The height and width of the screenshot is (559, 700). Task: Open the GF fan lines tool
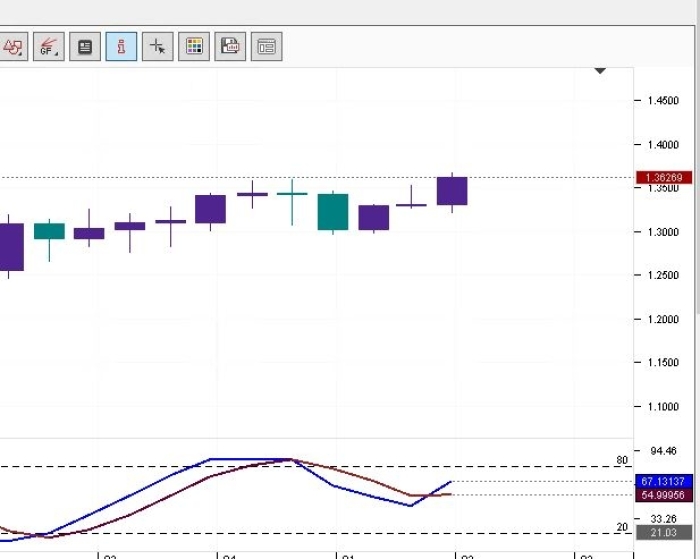coord(49,46)
